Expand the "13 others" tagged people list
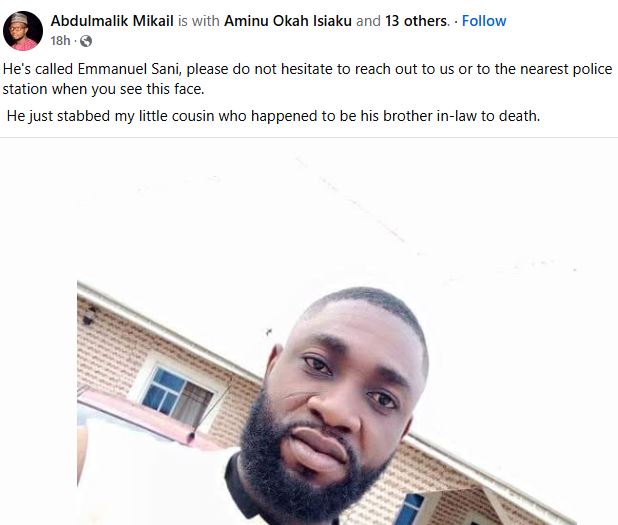618x525 pixels. coord(416,21)
